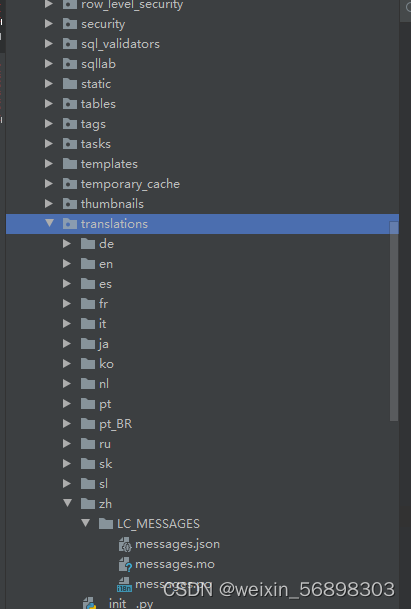Click the i18n messages.po file icon
The height and width of the screenshot is (609, 411).
[x=124, y=585]
